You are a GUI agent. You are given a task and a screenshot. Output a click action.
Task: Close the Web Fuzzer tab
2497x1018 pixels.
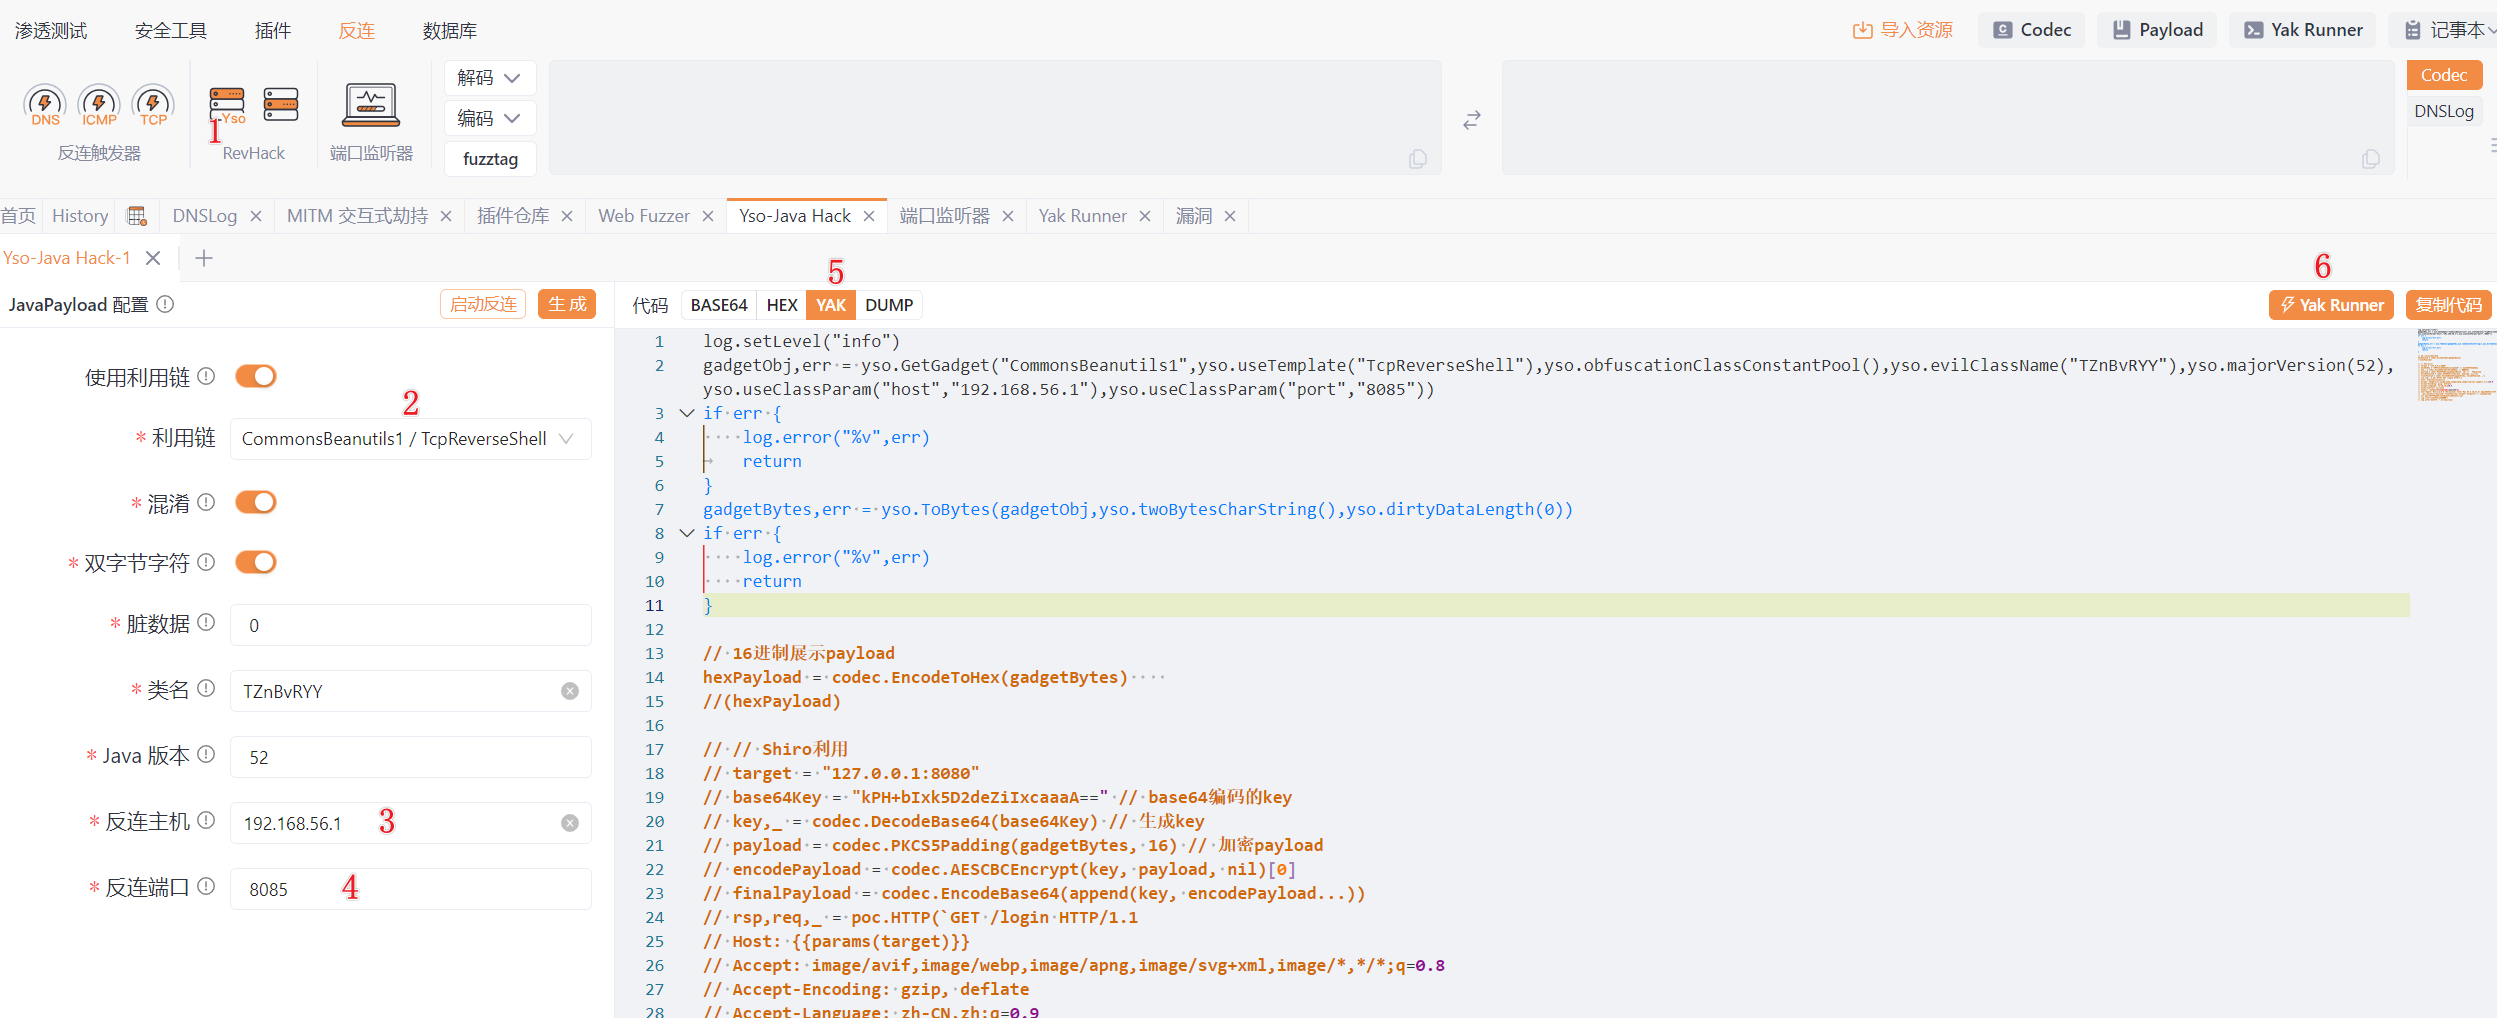pyautogui.click(x=708, y=216)
